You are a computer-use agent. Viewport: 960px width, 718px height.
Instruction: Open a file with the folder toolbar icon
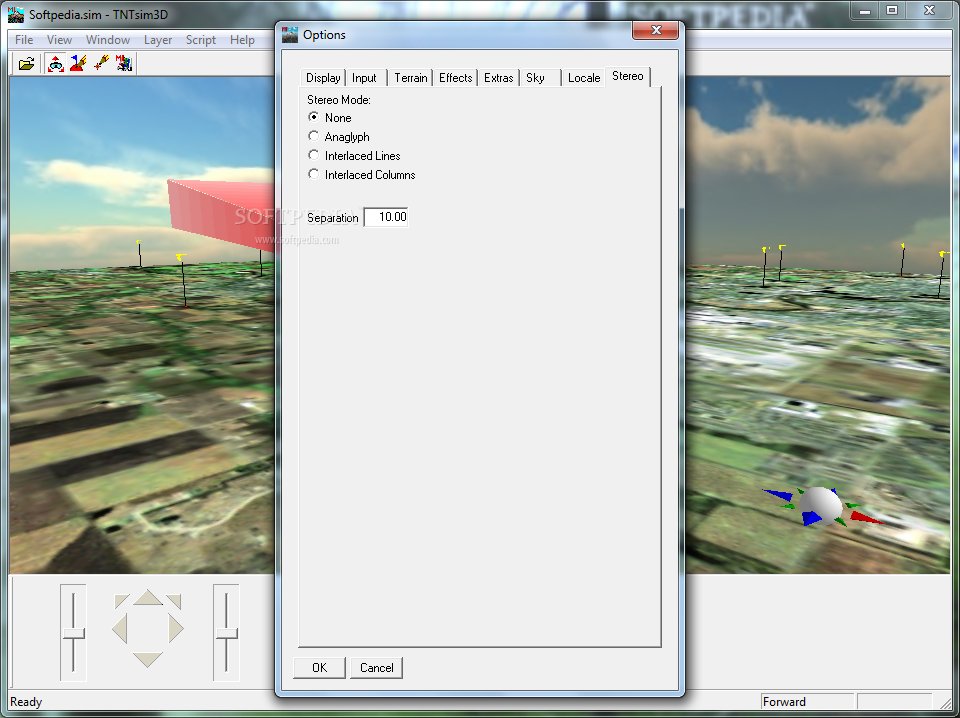coord(26,63)
